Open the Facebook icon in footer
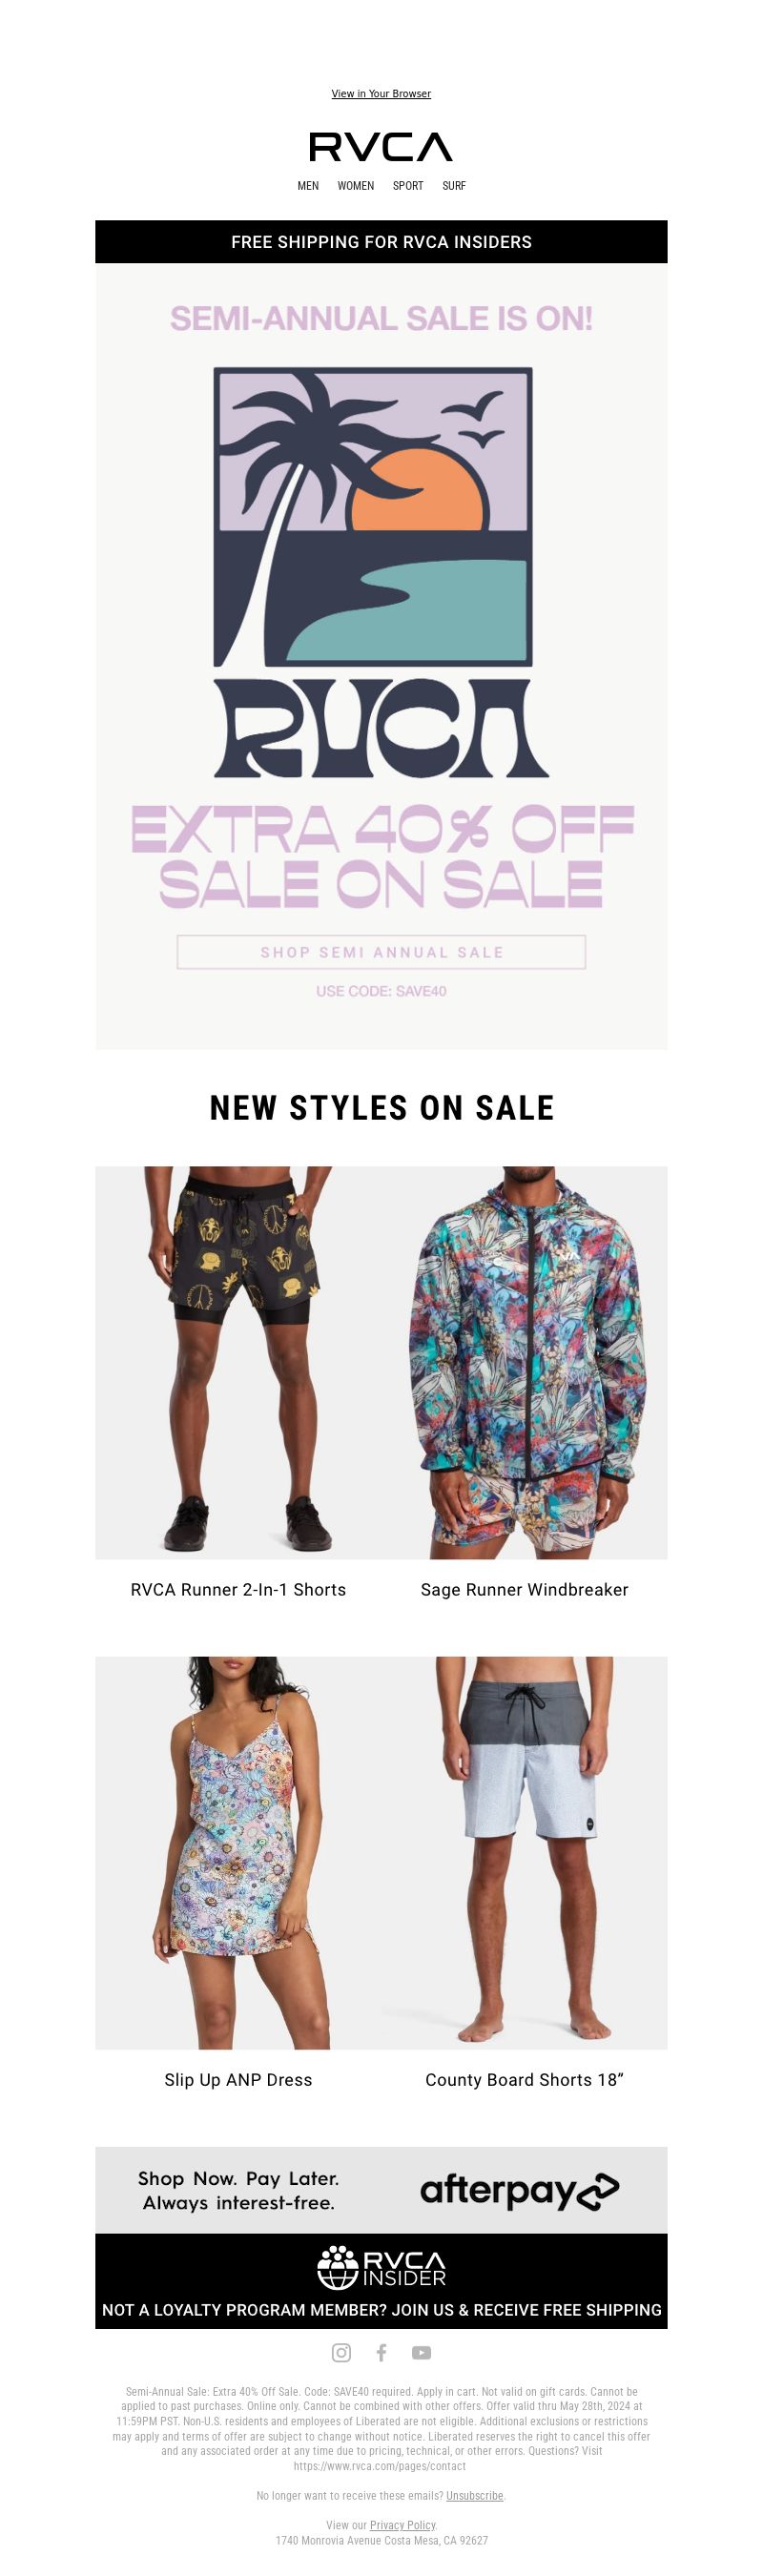Image resolution: width=763 pixels, height=2576 pixels. (x=381, y=2352)
